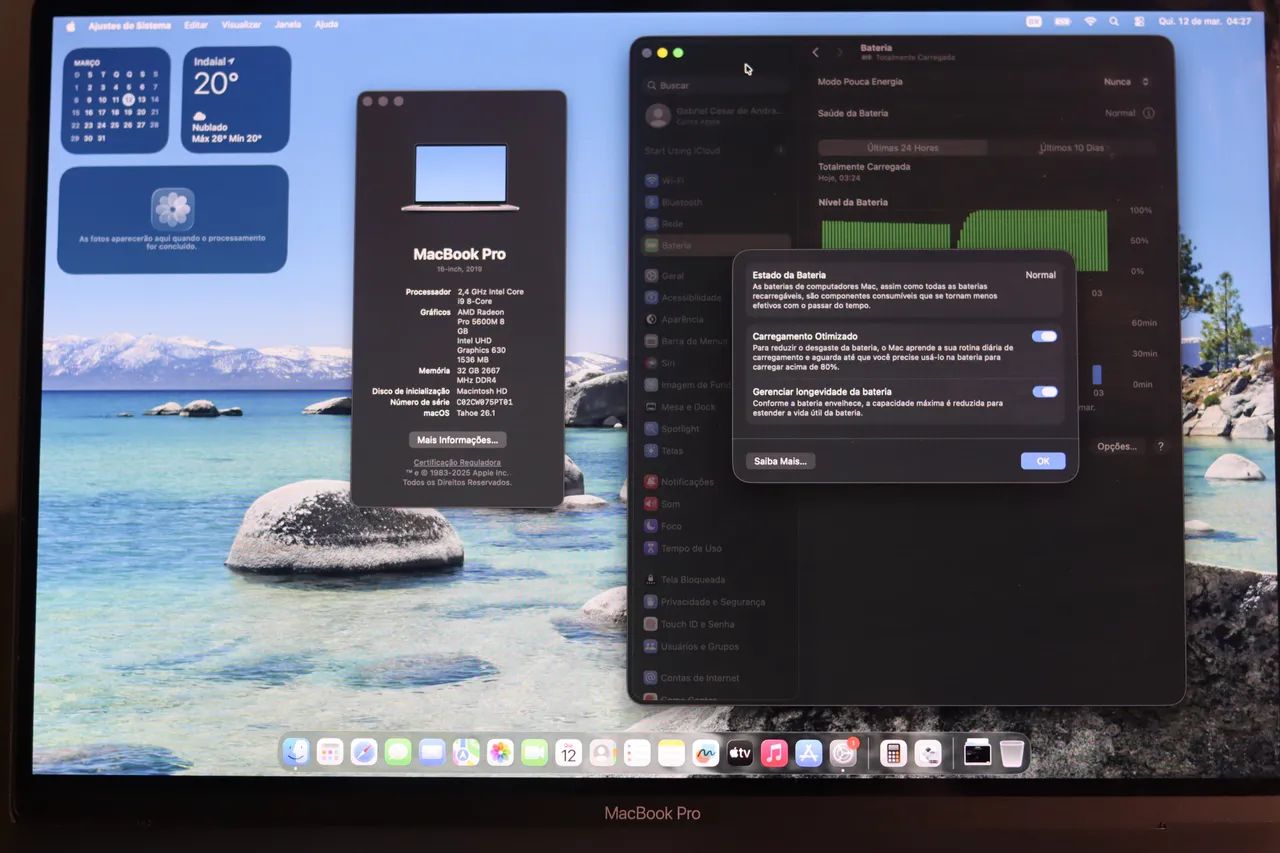Image resolution: width=1280 pixels, height=853 pixels.
Task: Click the OK button in battery dialog
Action: coord(1043,461)
